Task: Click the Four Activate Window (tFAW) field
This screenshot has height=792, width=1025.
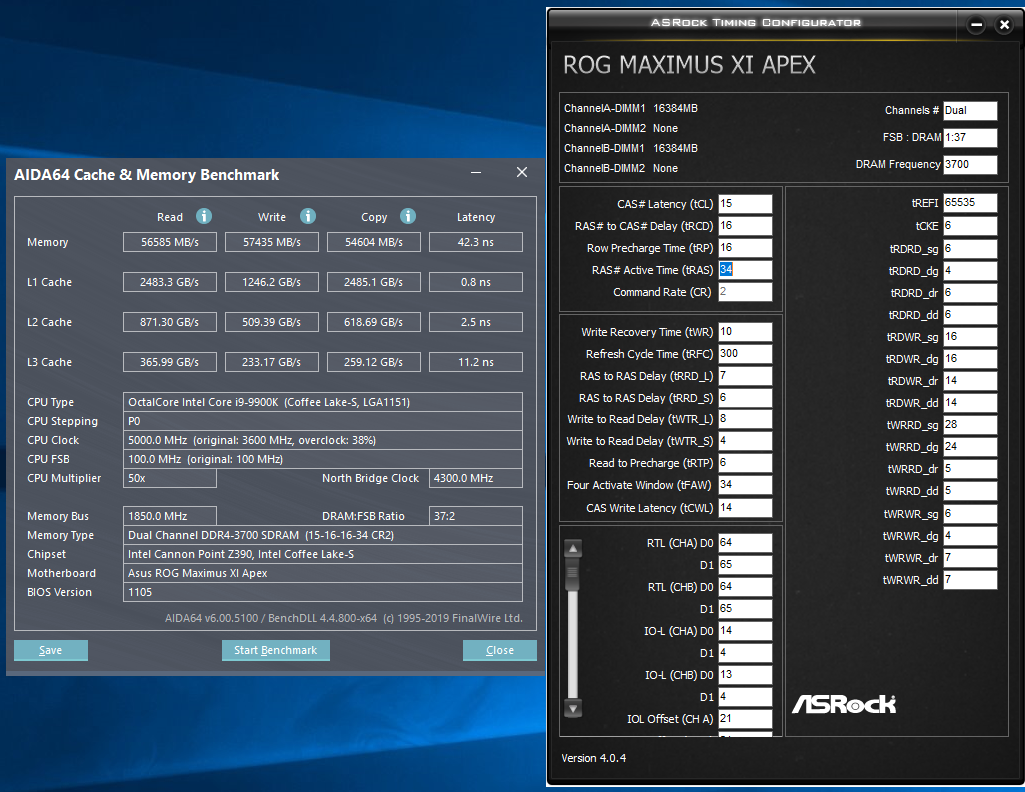Action: [x=745, y=485]
